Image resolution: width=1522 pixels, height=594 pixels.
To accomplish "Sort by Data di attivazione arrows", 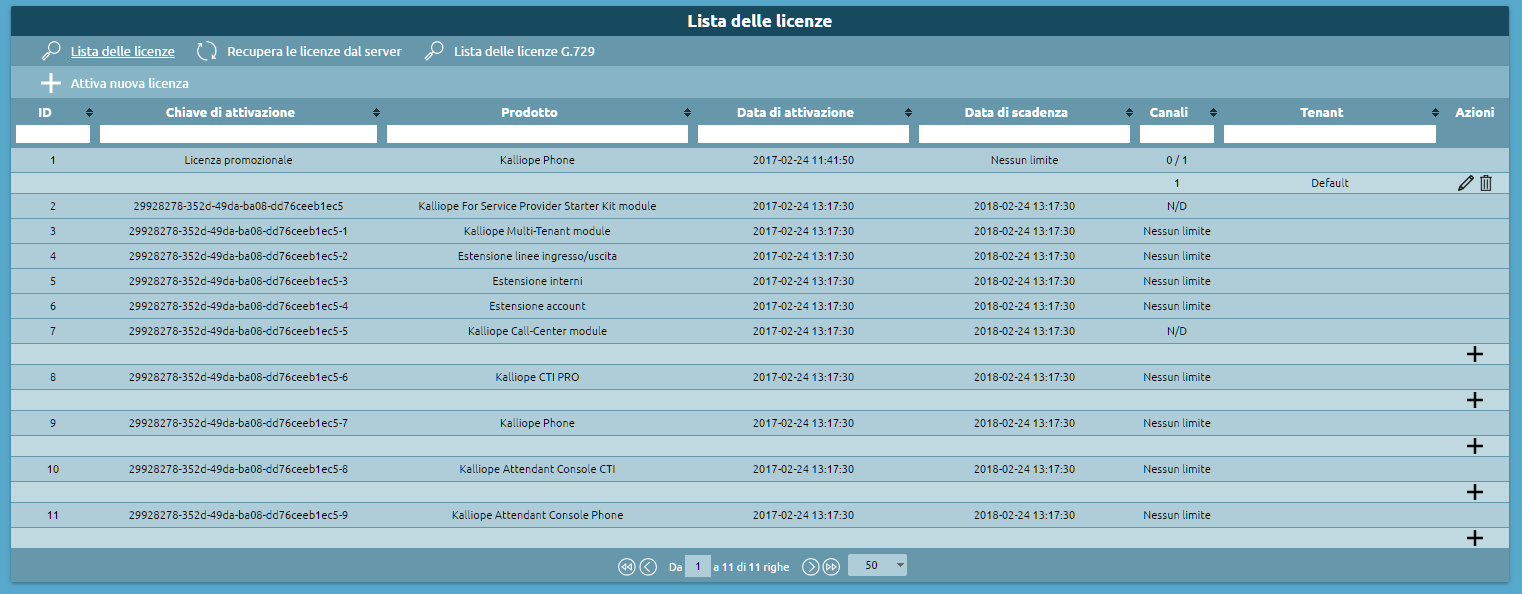I will click(x=908, y=113).
